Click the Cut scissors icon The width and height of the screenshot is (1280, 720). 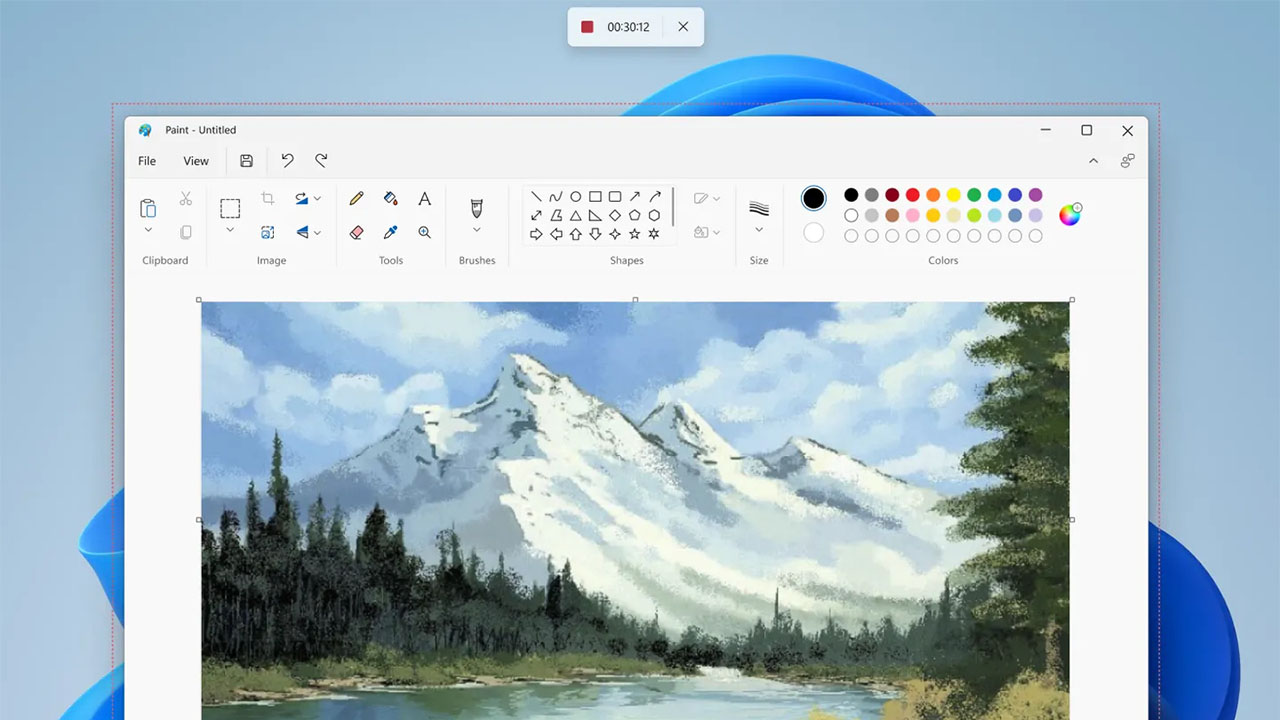coord(185,199)
